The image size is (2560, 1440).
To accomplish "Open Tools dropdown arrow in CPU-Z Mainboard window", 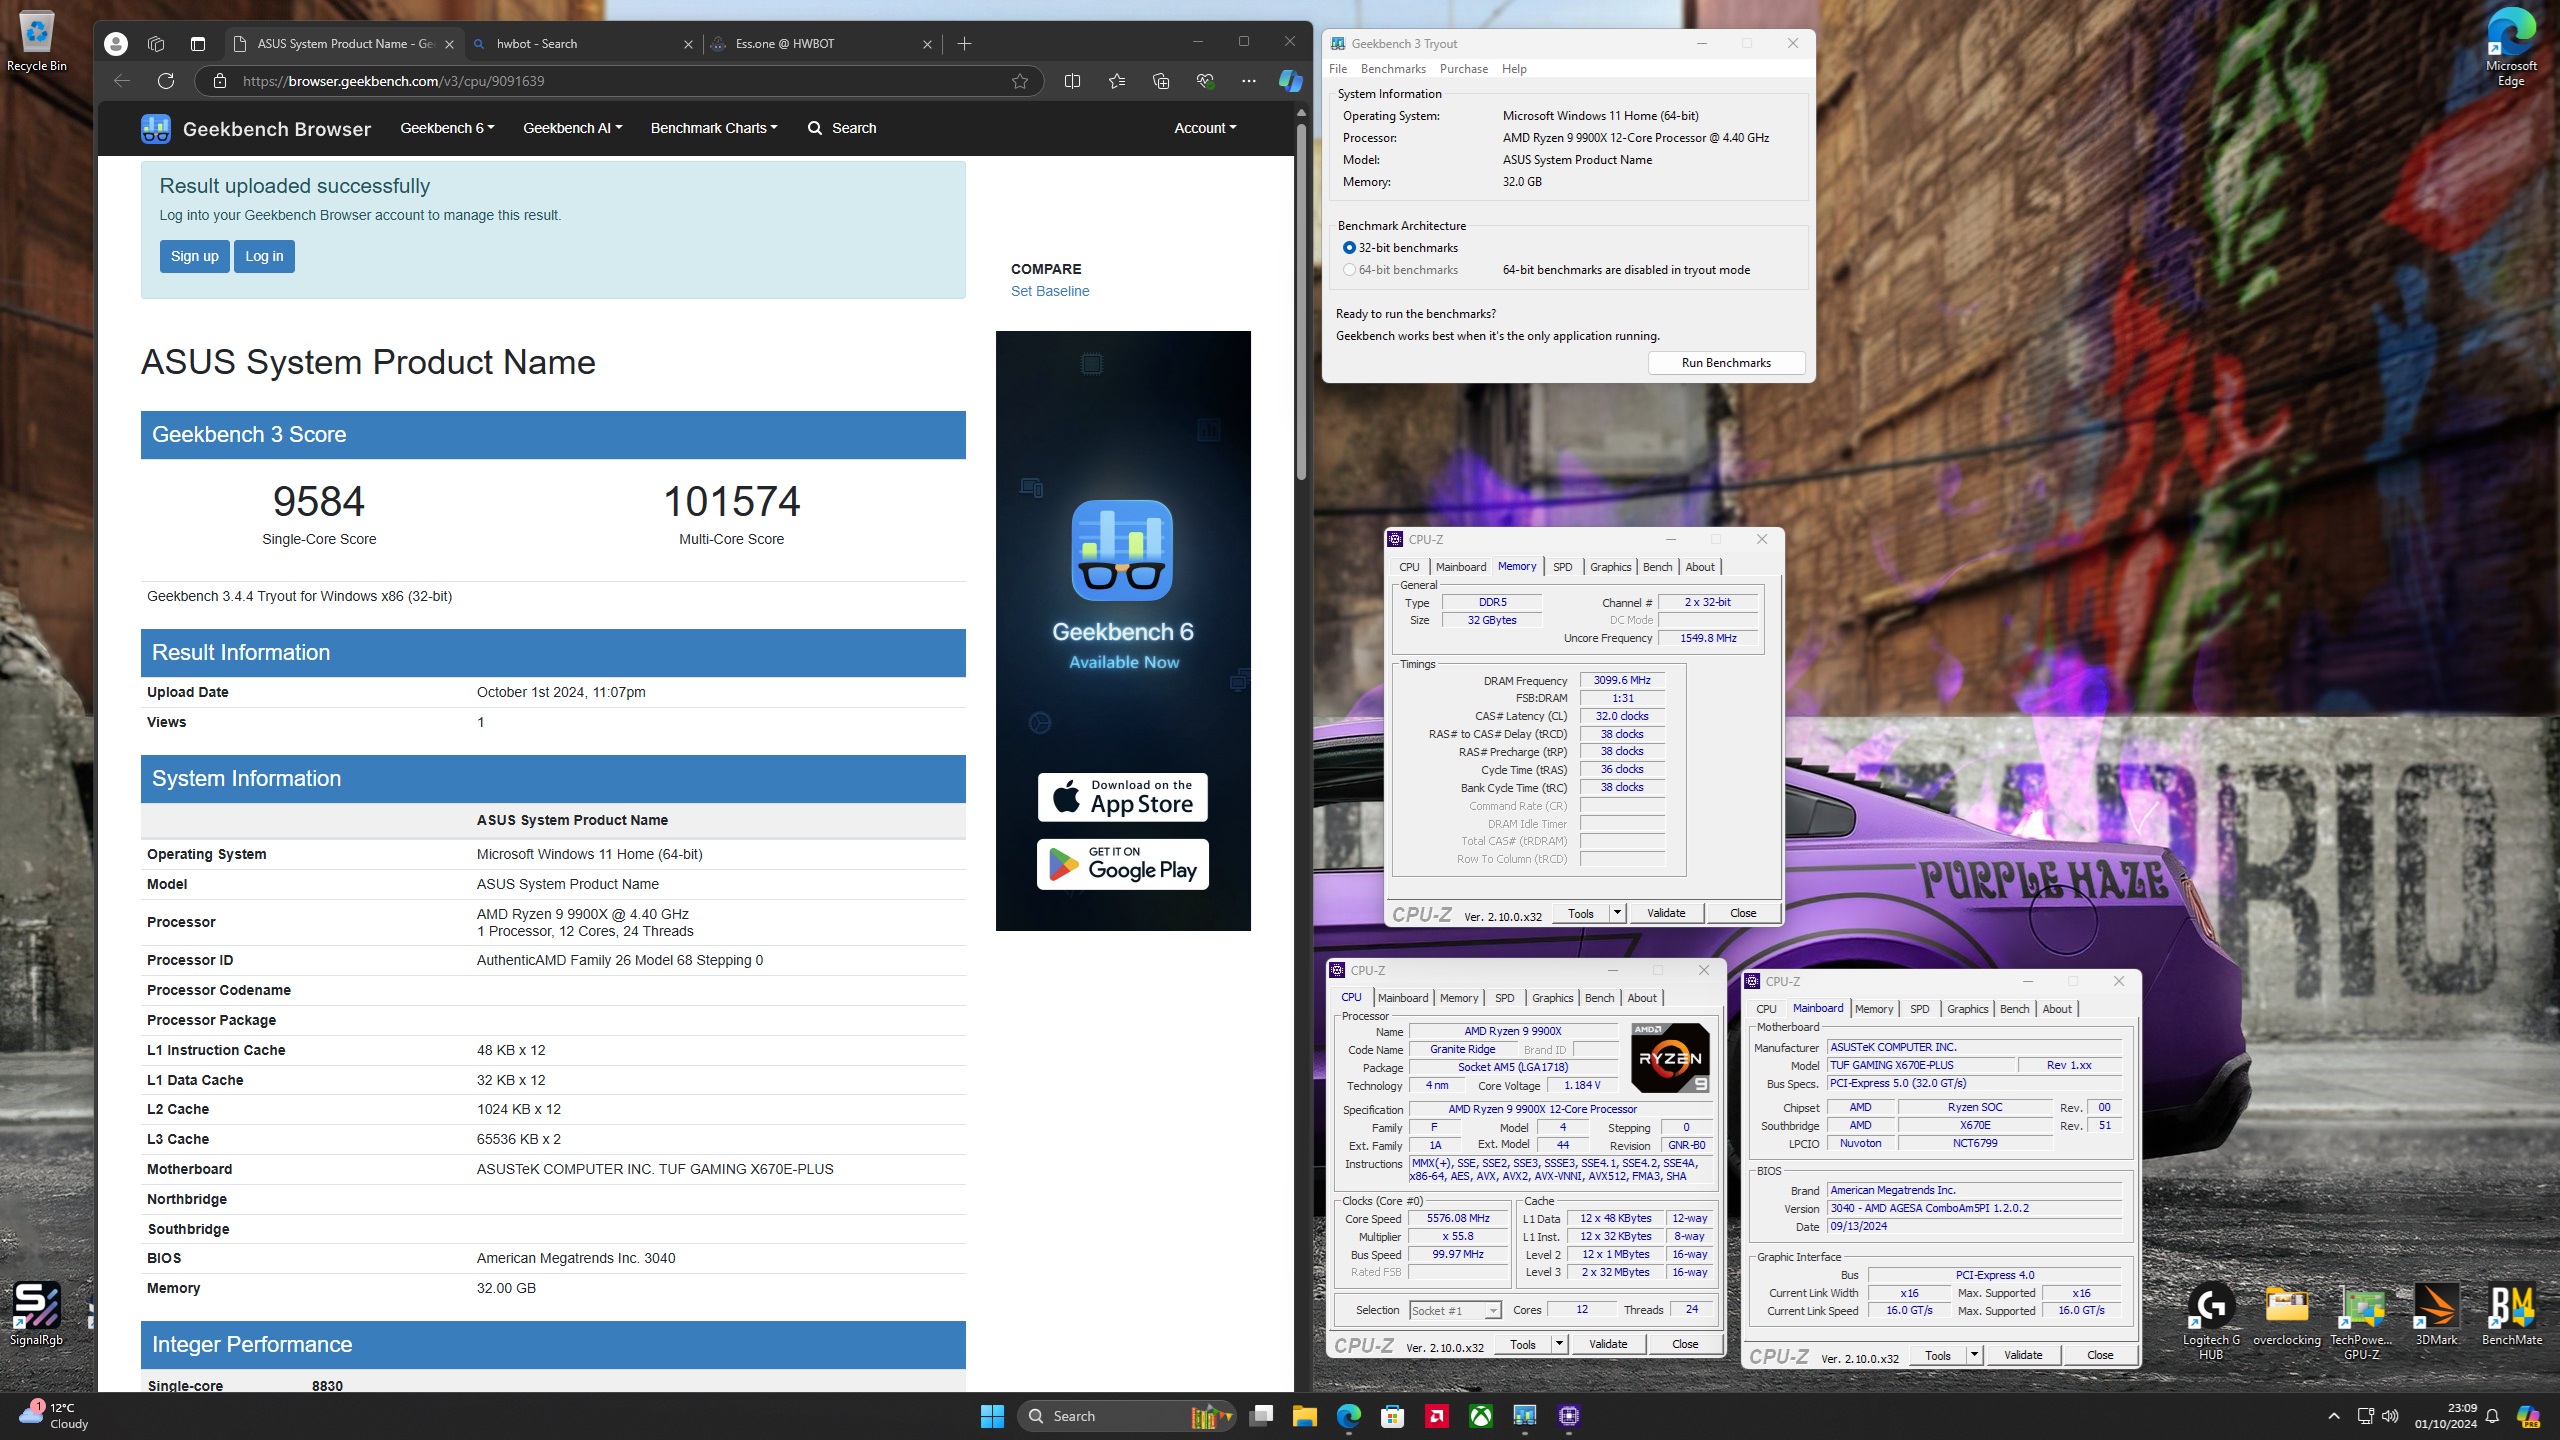I will coord(1974,1355).
